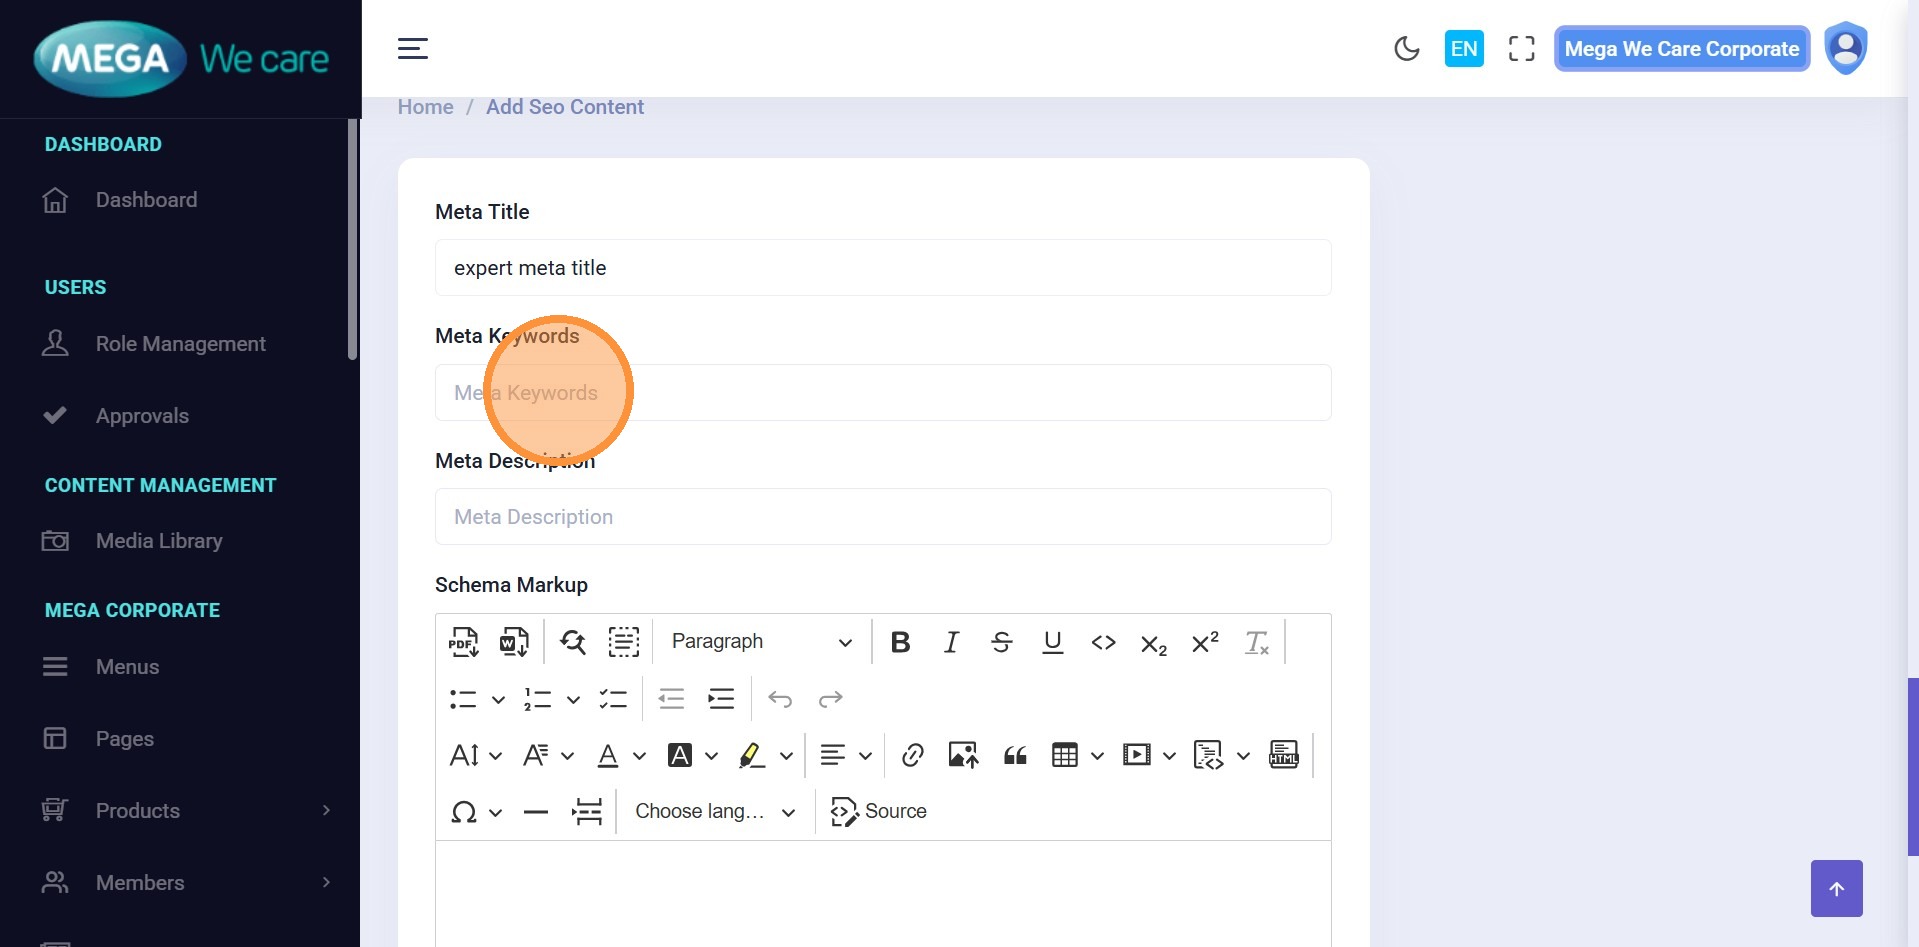Insert a horizontal line
Image resolution: width=1919 pixels, height=947 pixels.
536,812
